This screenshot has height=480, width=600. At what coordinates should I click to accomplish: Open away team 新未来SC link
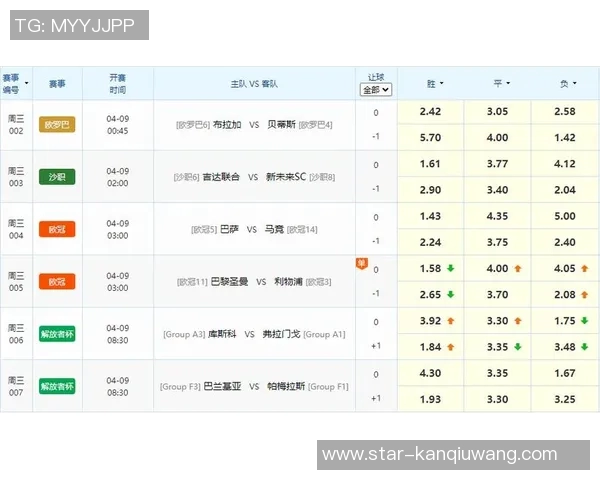[x=286, y=177]
